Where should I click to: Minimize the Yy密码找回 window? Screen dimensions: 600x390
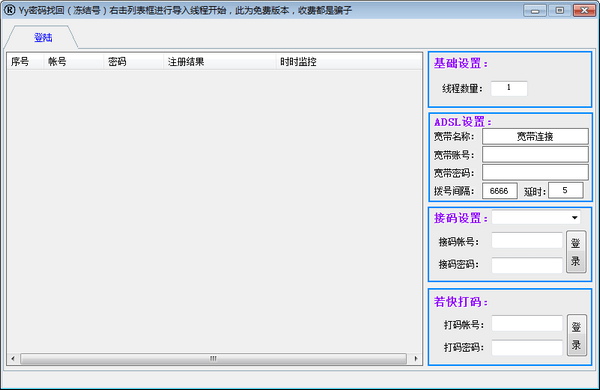click(535, 11)
